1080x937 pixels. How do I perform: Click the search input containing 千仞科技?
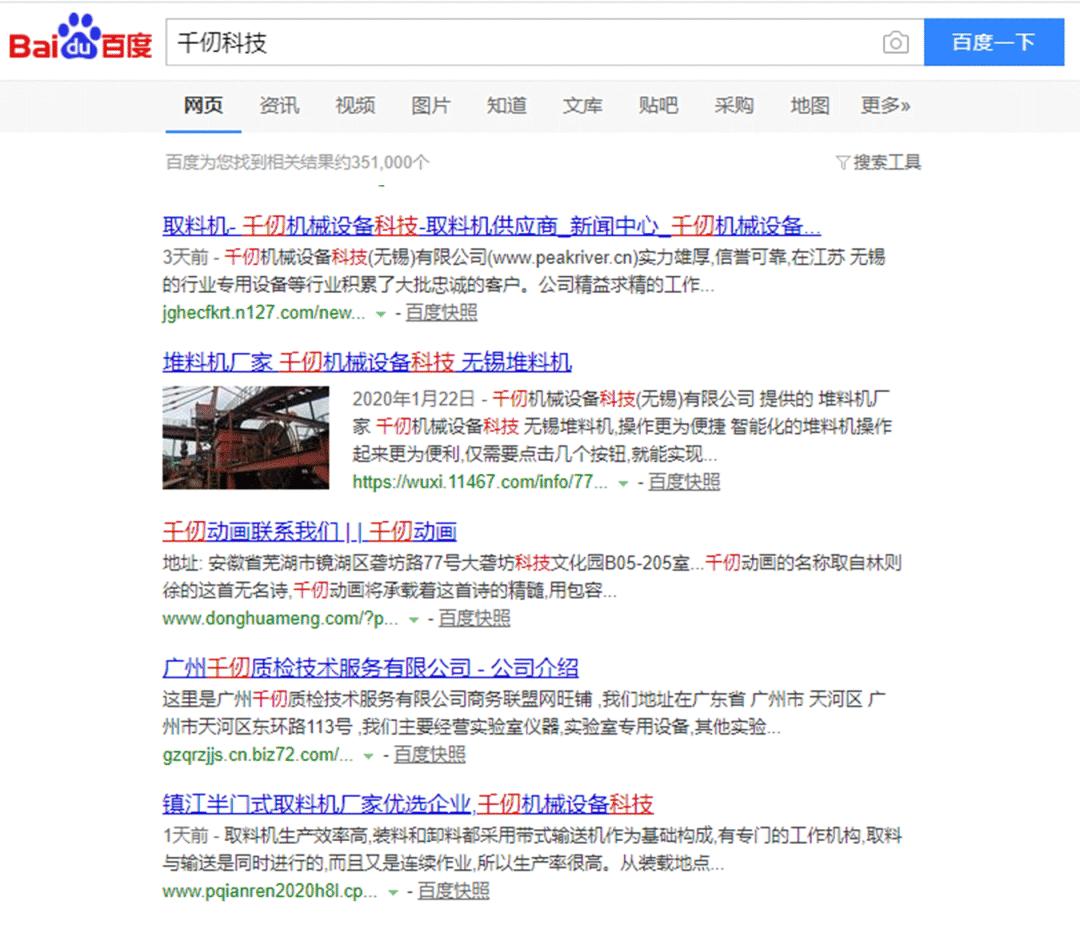450,42
